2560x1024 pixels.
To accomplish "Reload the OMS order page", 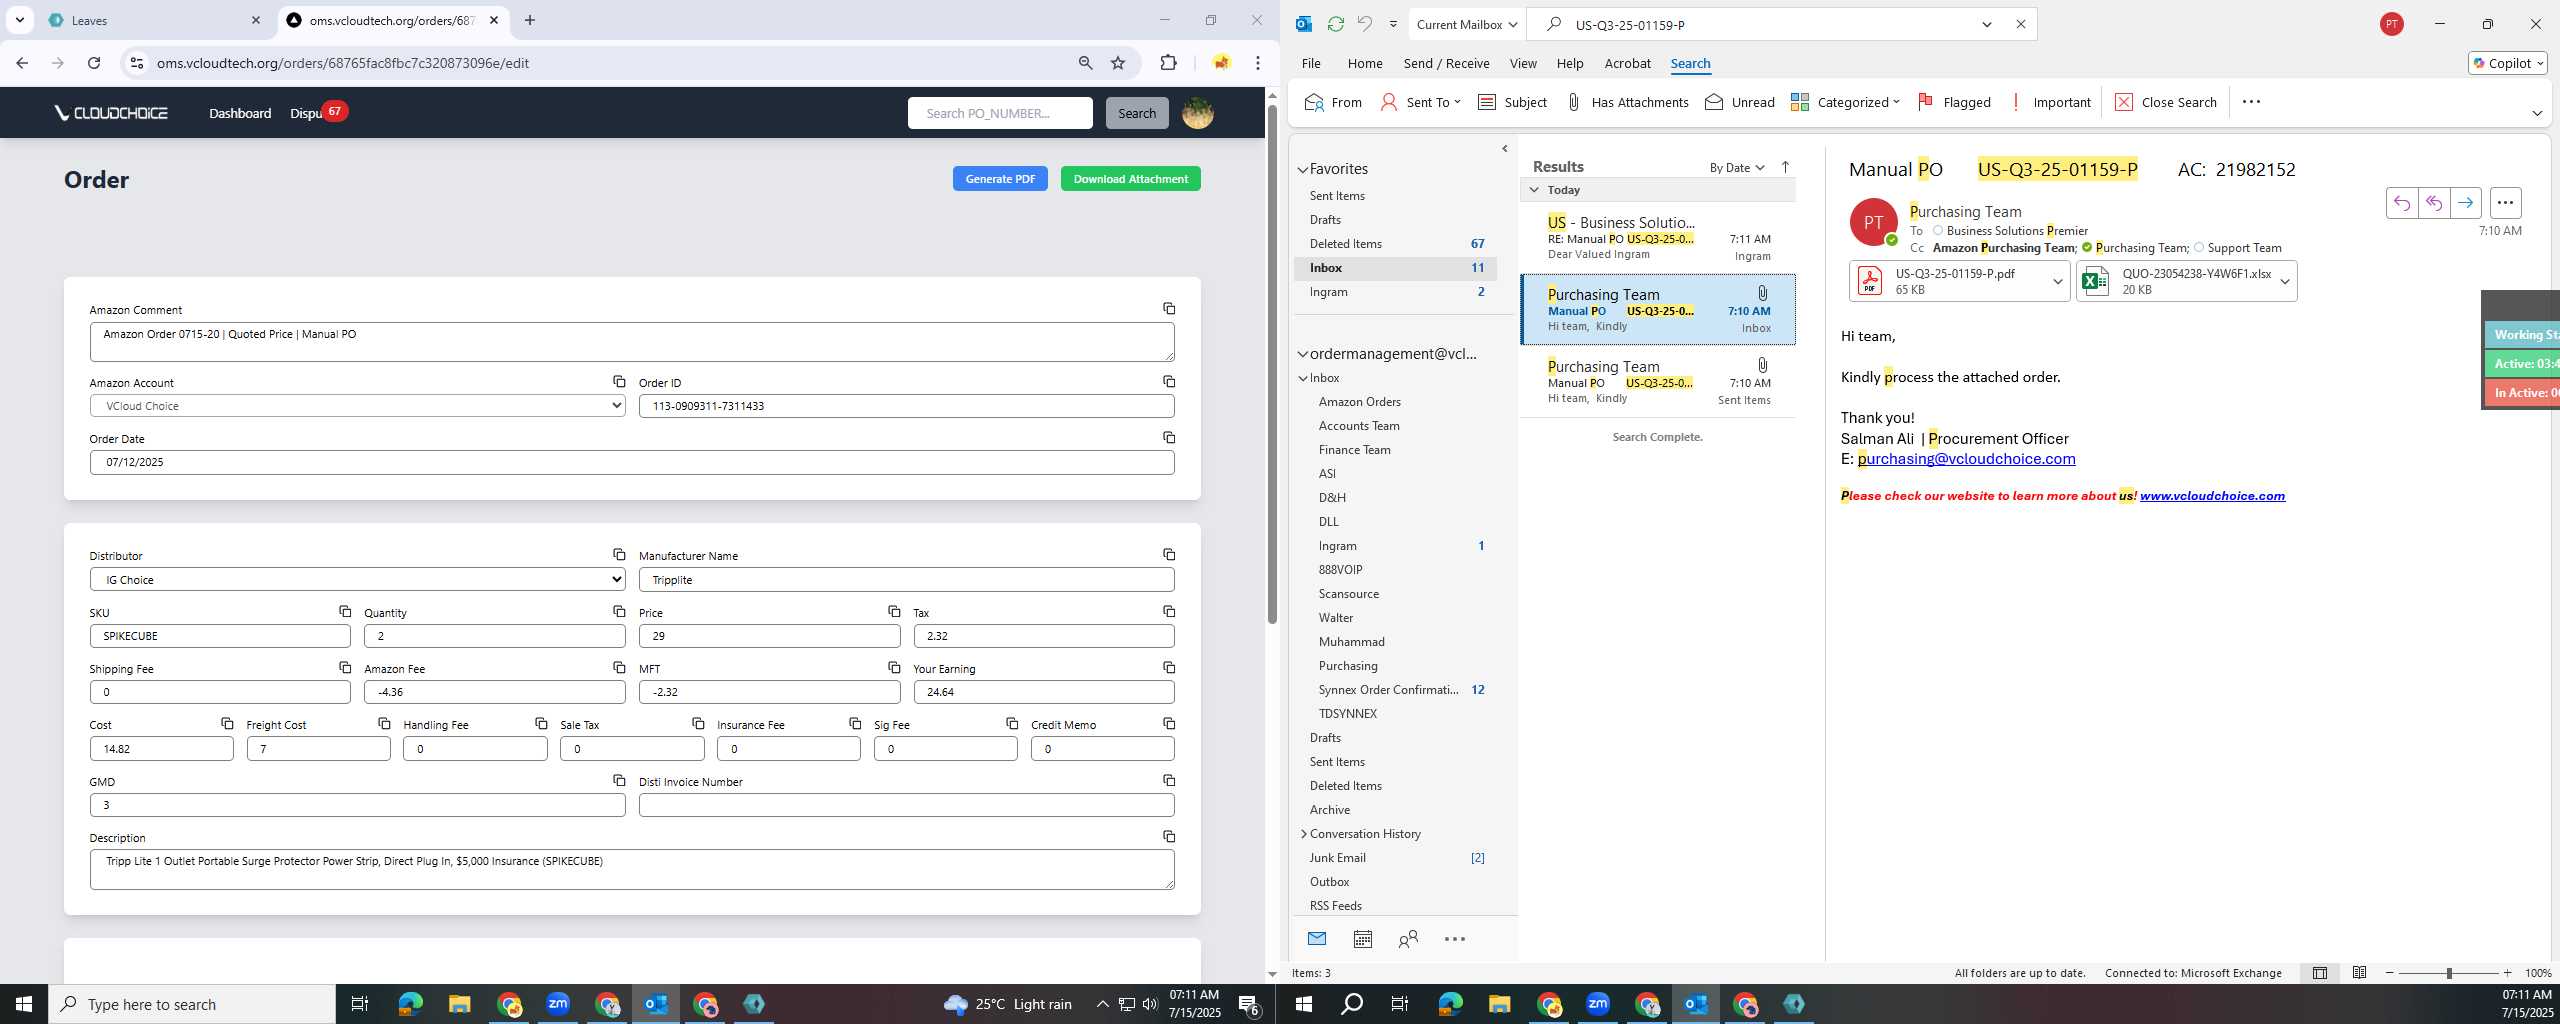I will [x=94, y=63].
